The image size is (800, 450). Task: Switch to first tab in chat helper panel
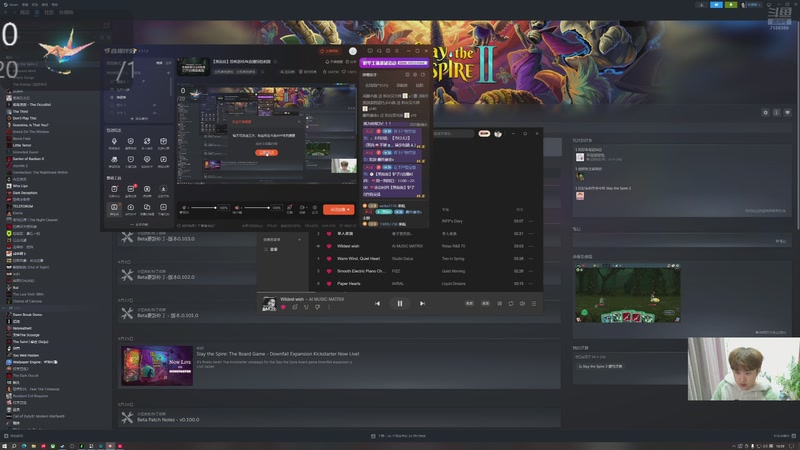pos(377,85)
